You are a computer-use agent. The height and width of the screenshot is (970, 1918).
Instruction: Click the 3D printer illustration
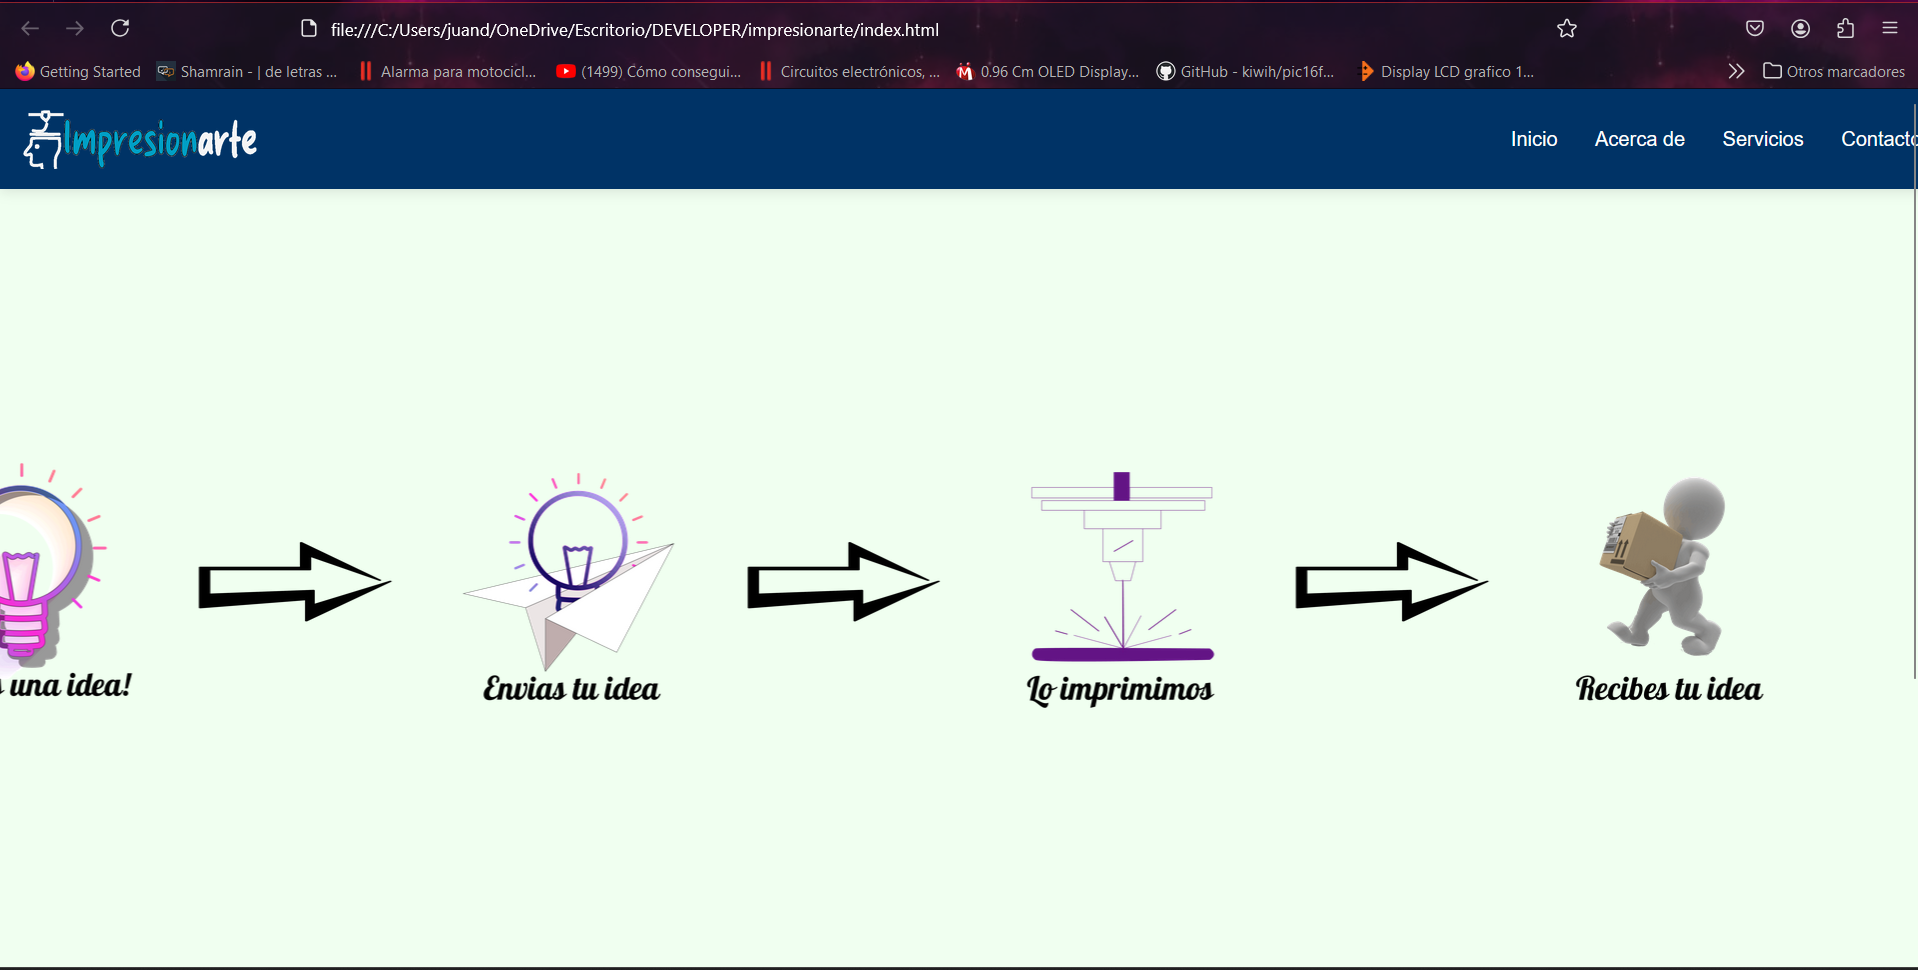[x=1122, y=566]
